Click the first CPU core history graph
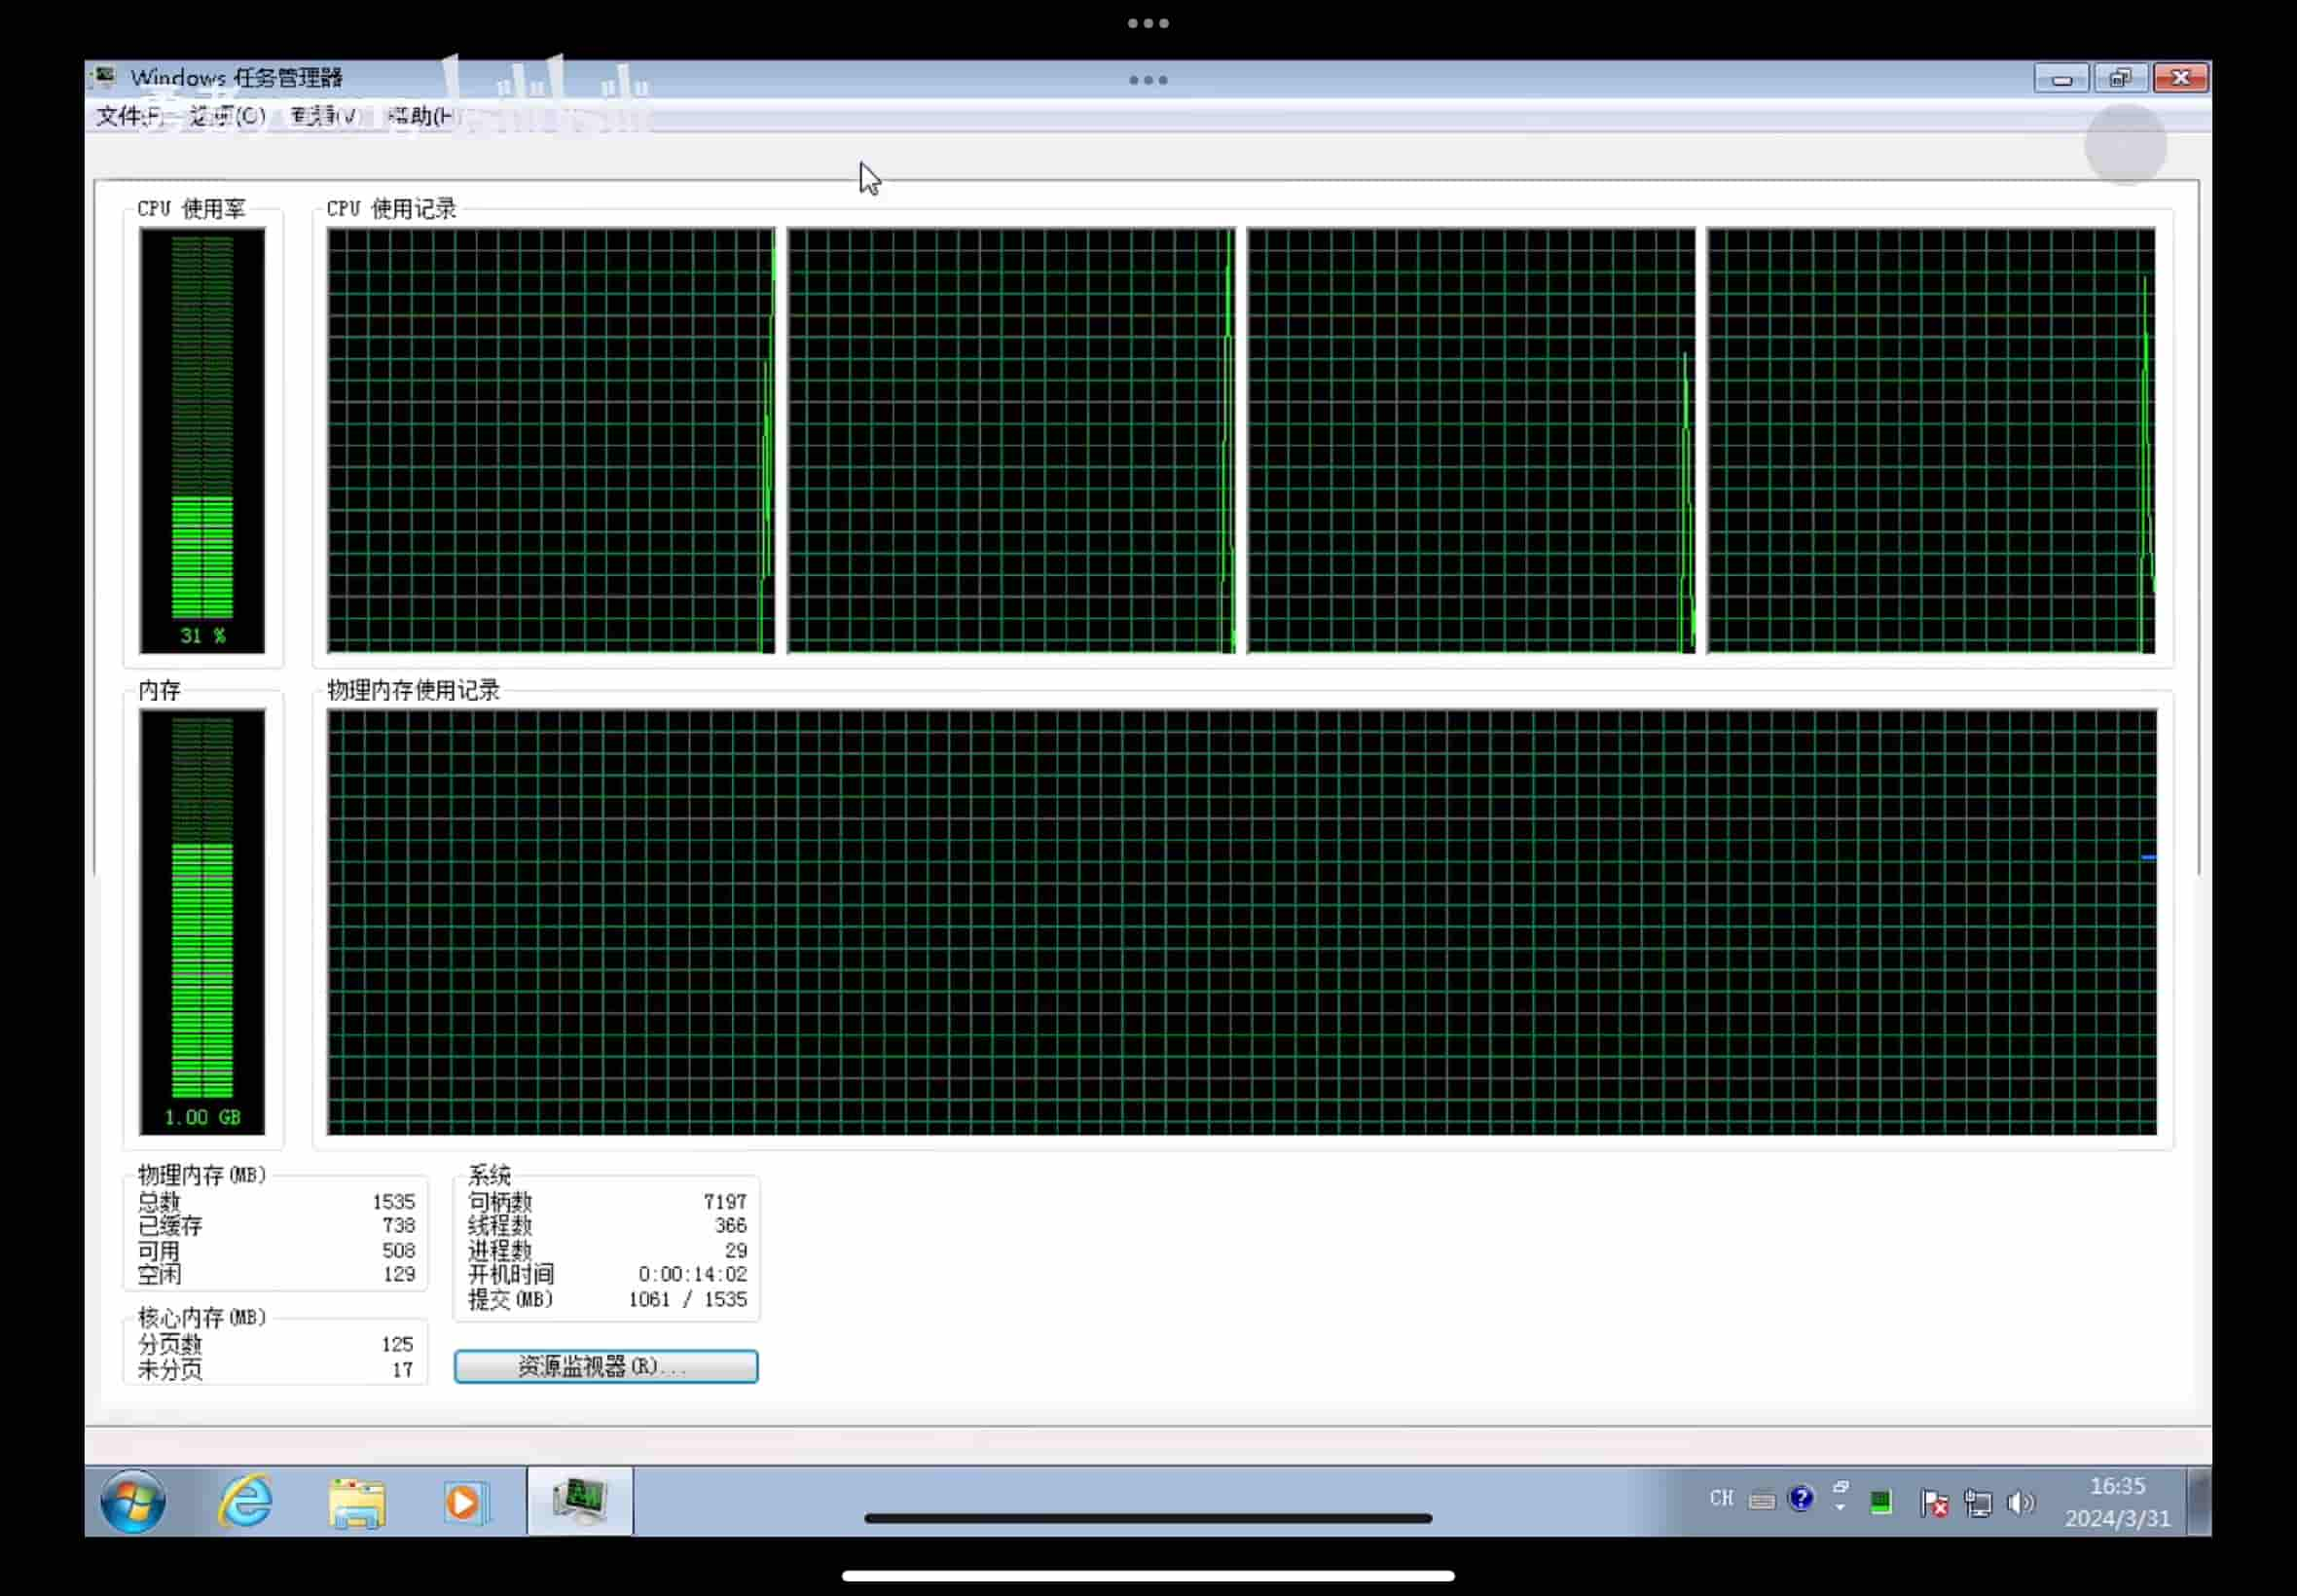 [551, 441]
